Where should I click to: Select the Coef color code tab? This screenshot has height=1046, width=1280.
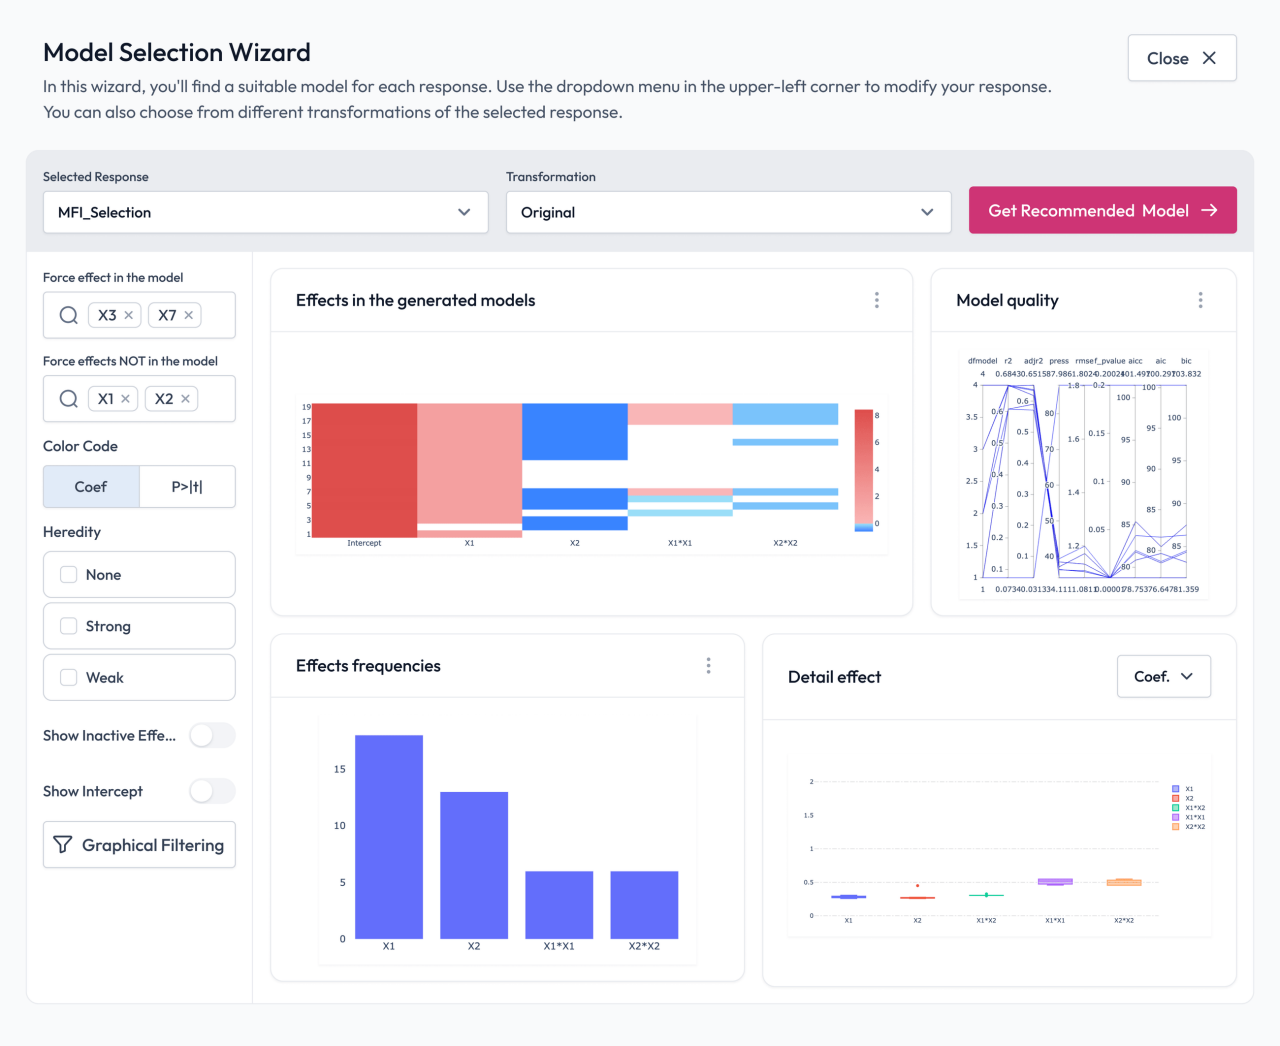[x=90, y=486]
